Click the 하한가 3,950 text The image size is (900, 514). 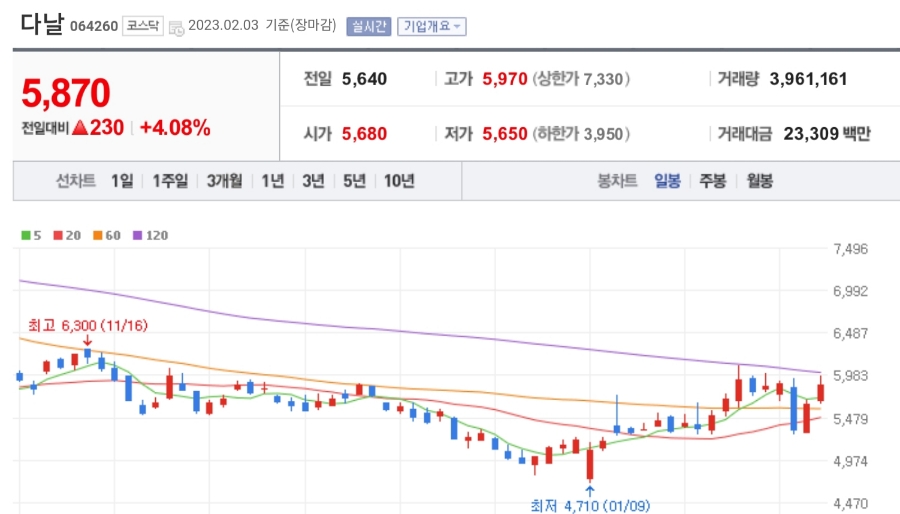click(581, 134)
